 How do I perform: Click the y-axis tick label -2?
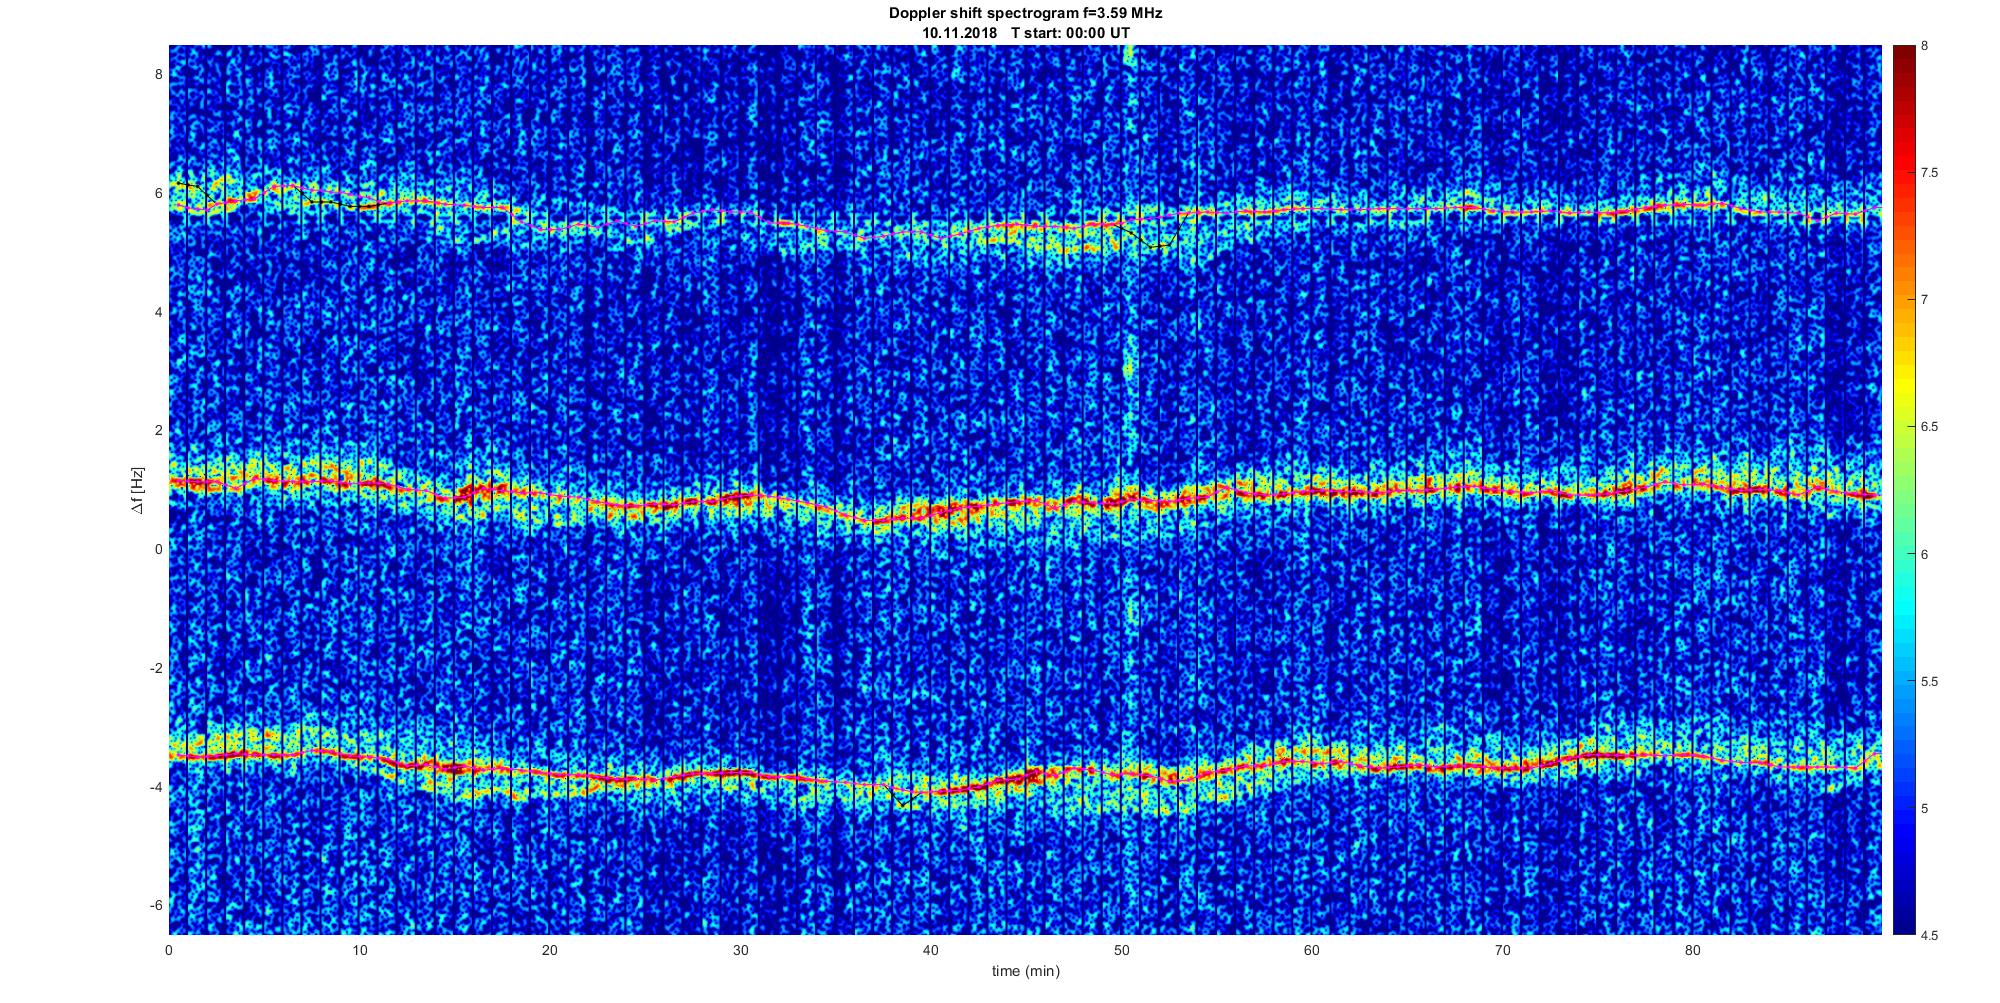[x=155, y=668]
